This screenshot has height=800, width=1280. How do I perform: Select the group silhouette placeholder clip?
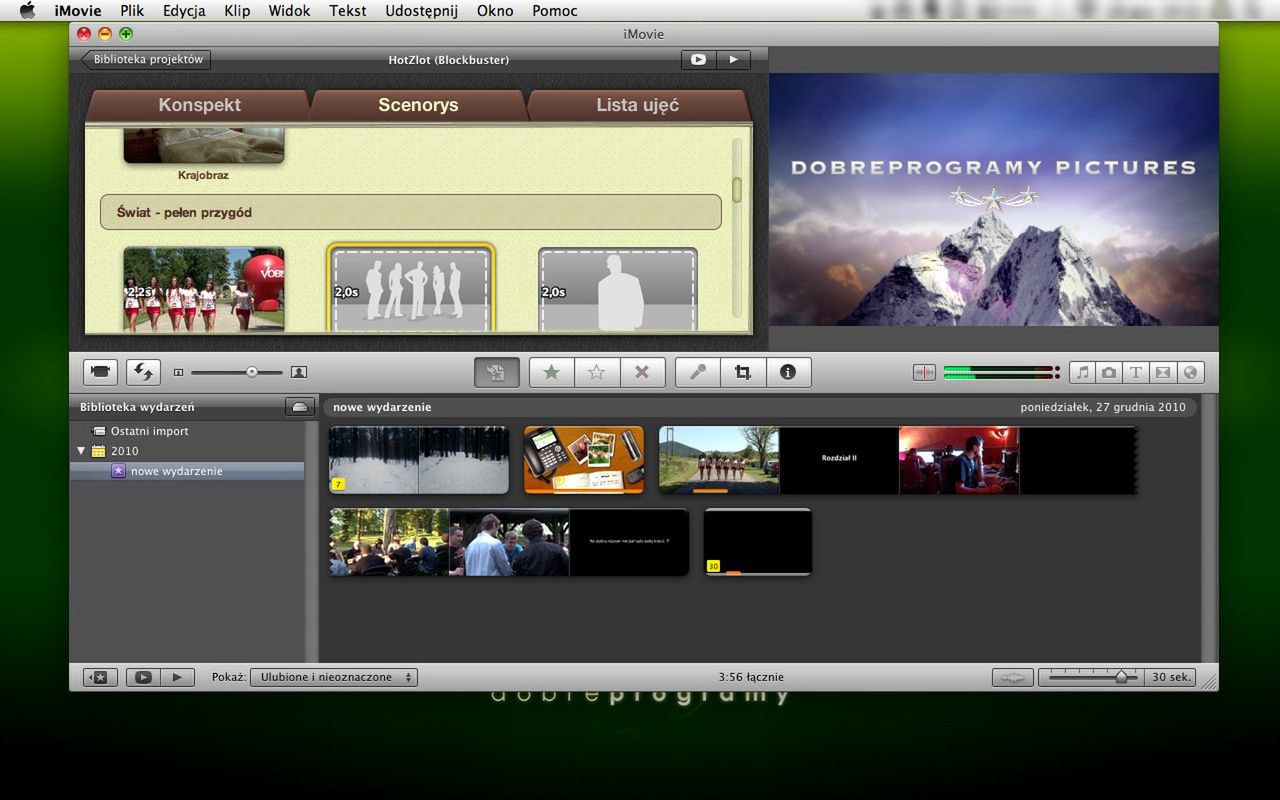411,288
